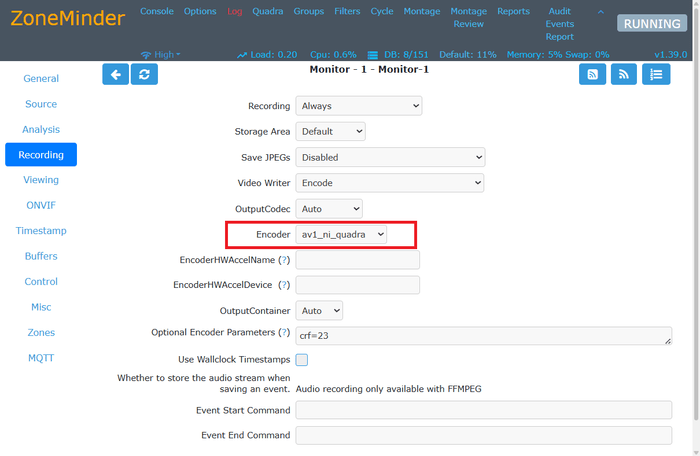
Task: Collapse the navbar using the top chevron
Action: click(x=600, y=11)
